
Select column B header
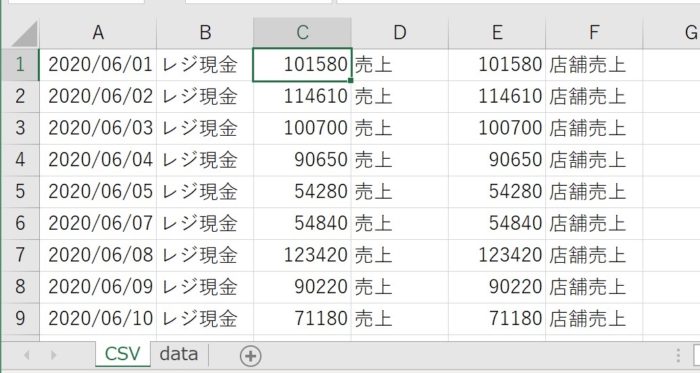(205, 33)
